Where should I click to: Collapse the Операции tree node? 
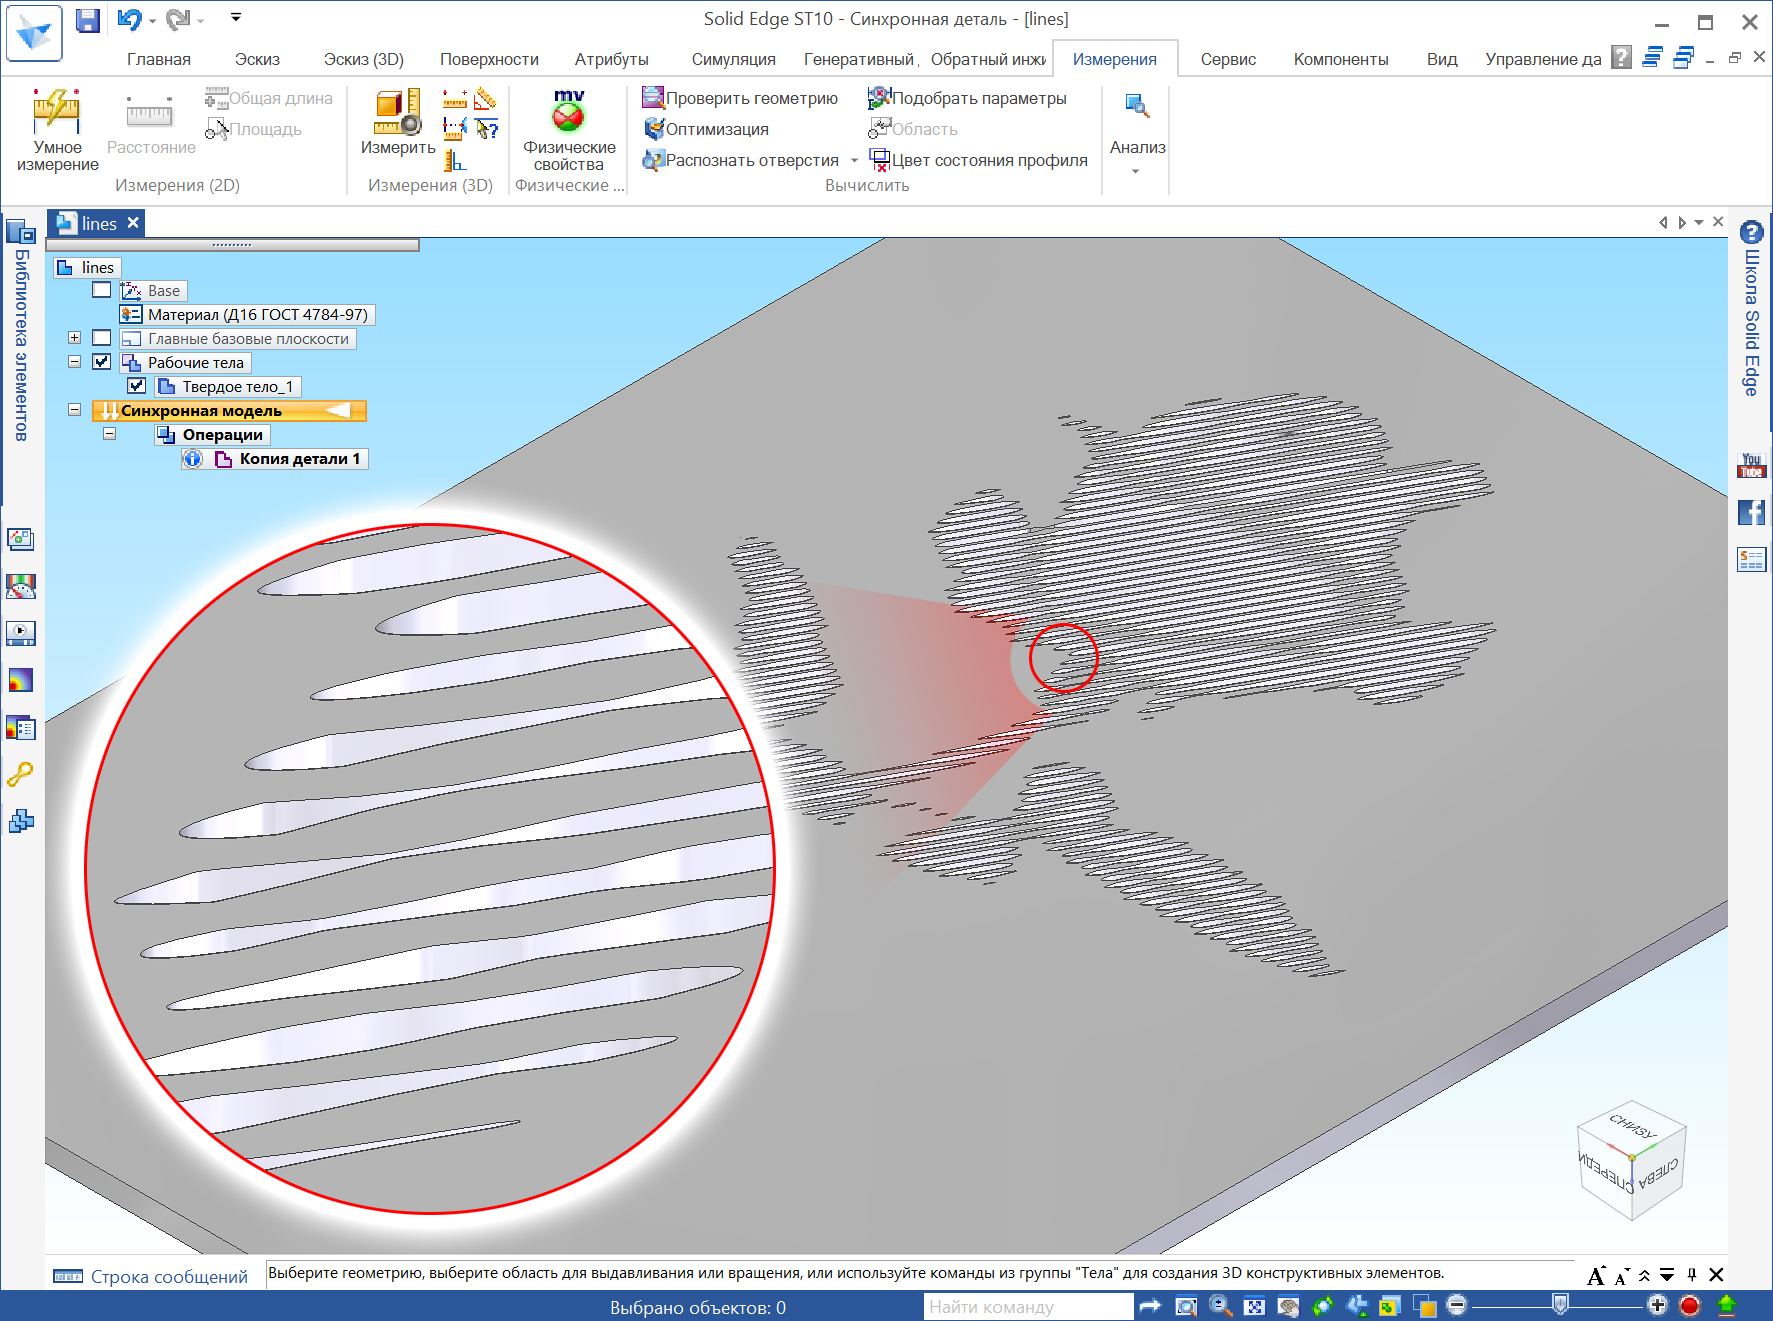[110, 434]
